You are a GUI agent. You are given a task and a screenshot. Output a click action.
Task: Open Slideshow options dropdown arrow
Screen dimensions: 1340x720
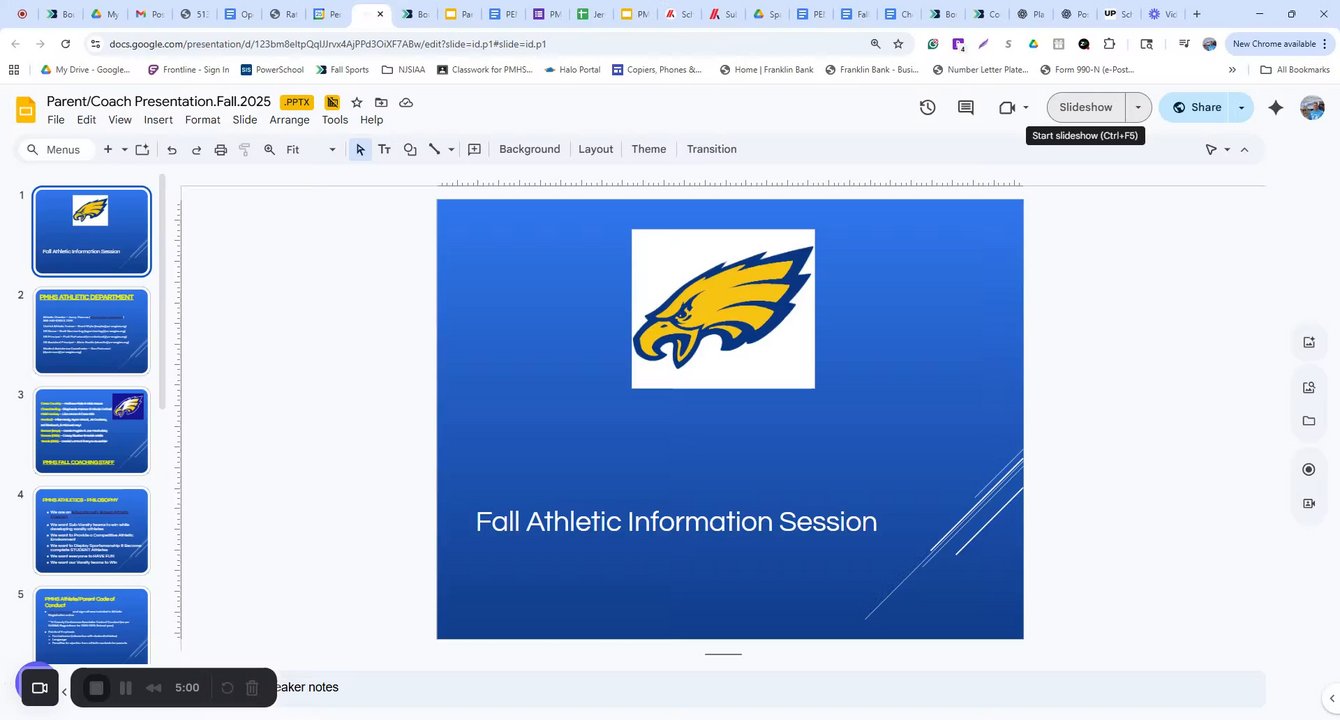[x=1138, y=107]
